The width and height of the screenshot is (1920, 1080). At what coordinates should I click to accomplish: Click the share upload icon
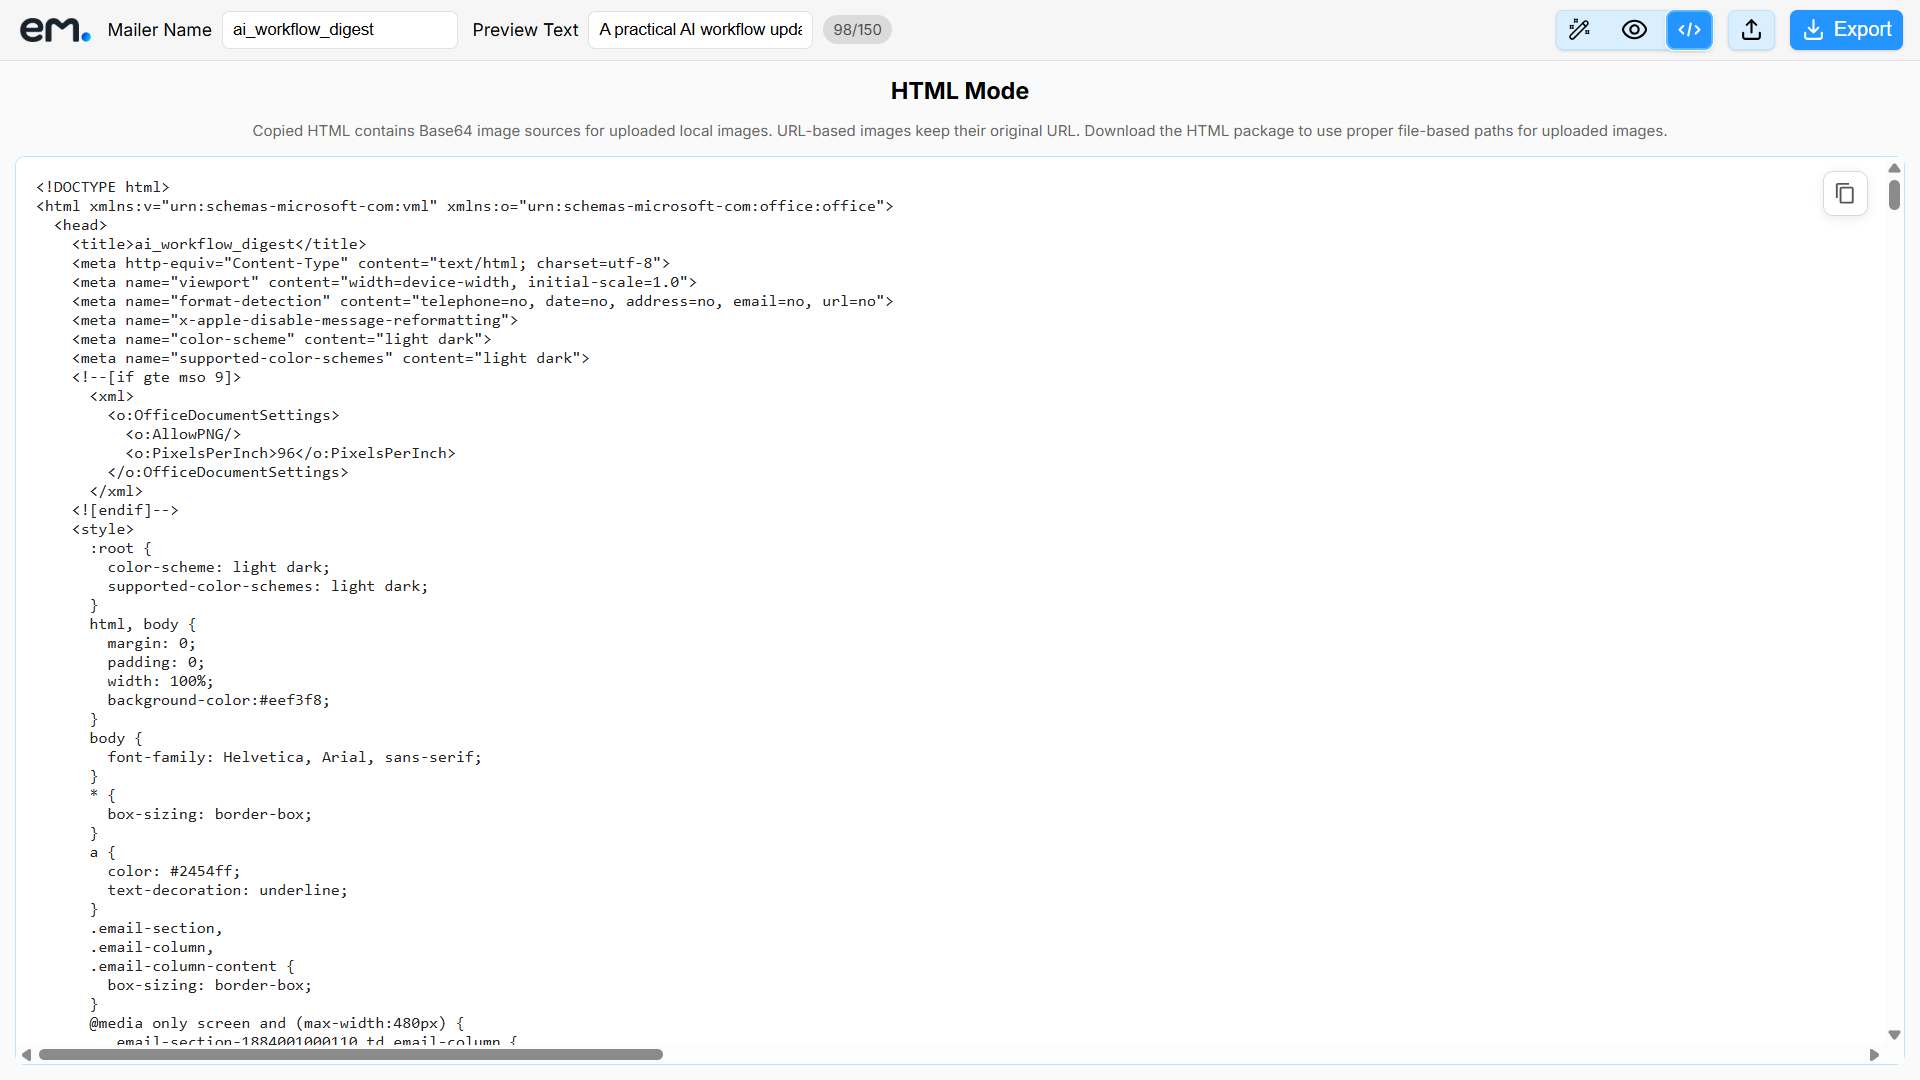pos(1751,30)
